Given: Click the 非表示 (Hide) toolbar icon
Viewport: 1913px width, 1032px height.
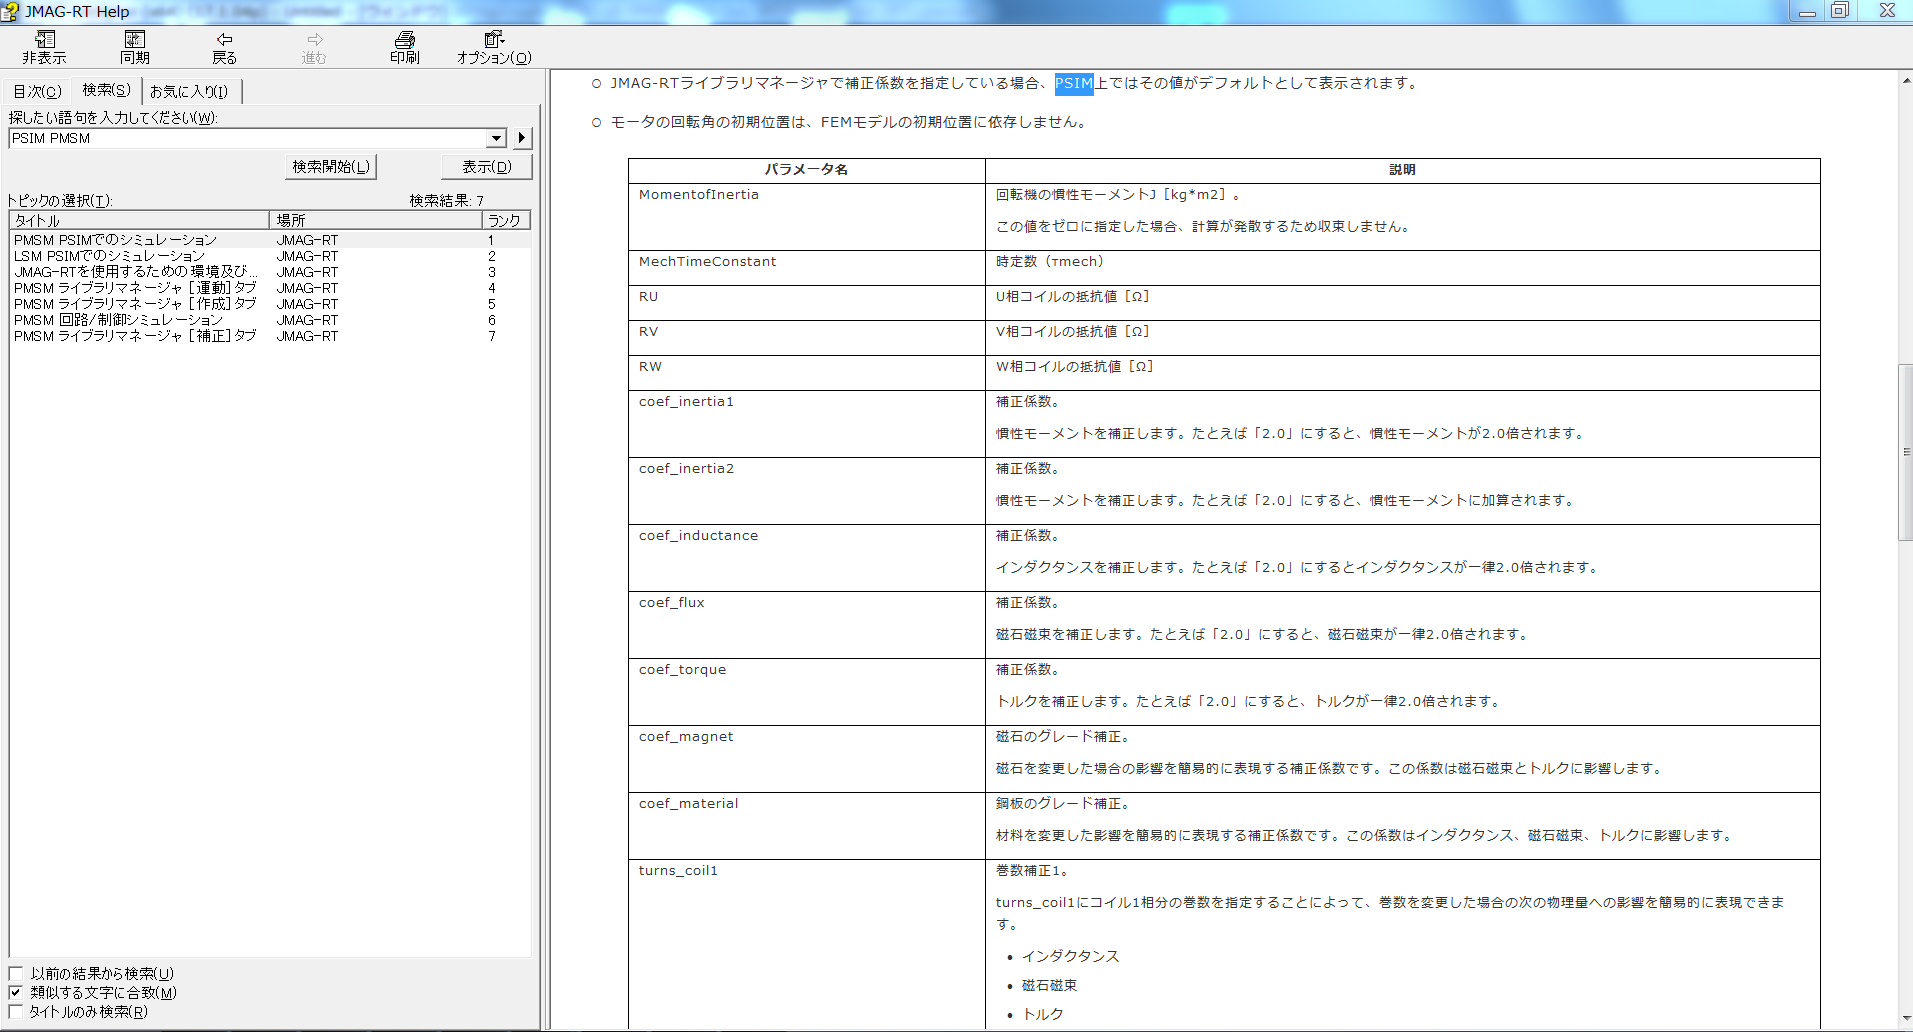Looking at the screenshot, I should click(44, 40).
